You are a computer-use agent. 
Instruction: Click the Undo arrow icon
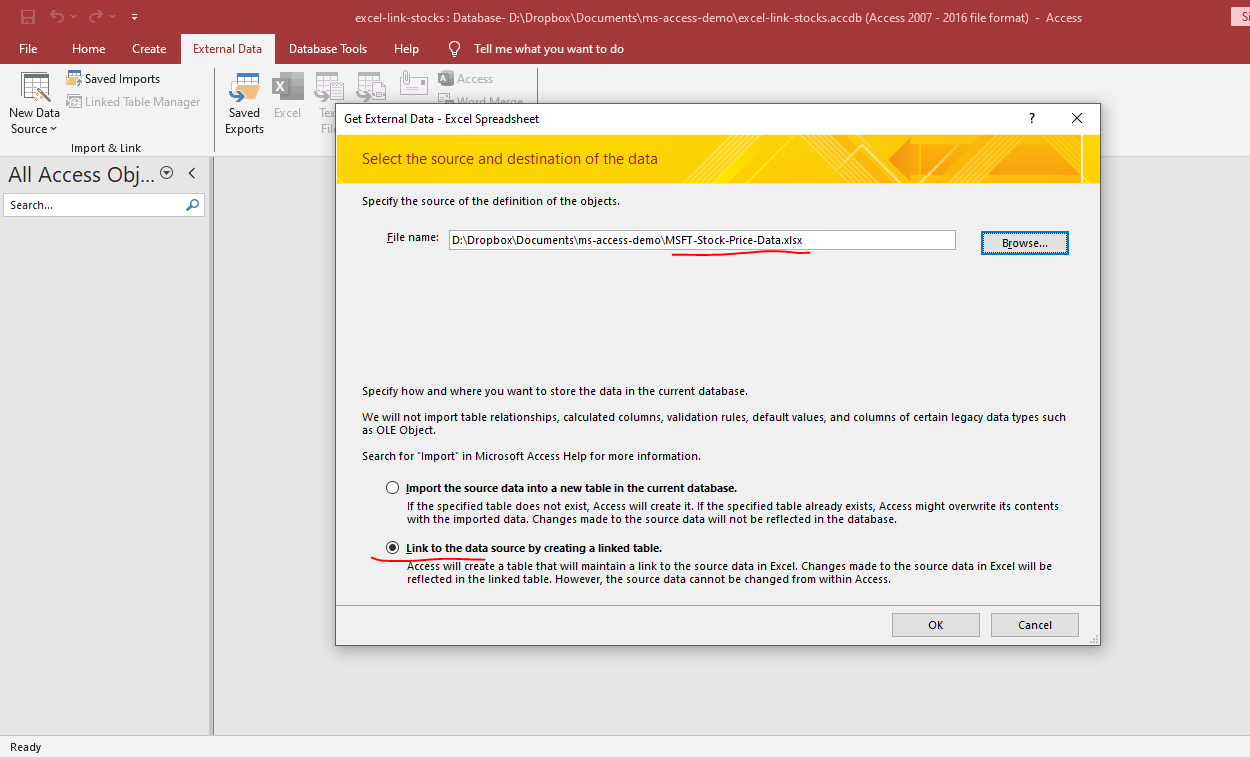[57, 17]
